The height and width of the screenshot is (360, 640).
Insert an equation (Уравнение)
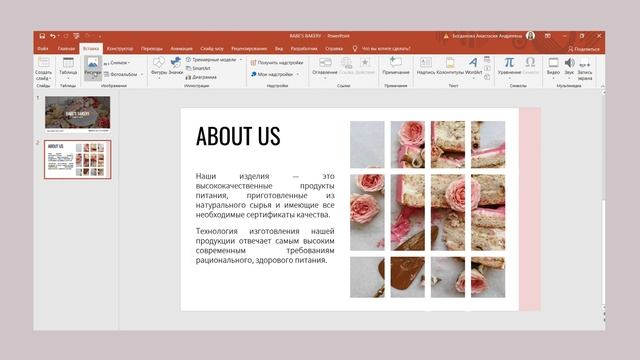pos(509,67)
